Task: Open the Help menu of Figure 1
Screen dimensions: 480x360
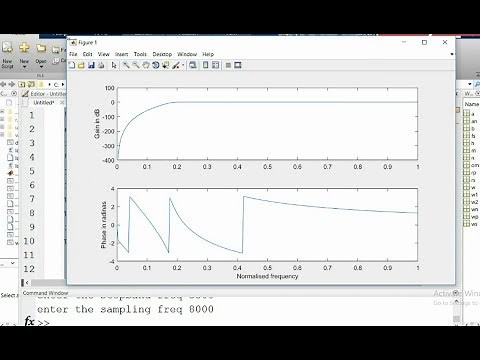Action: 208,54
